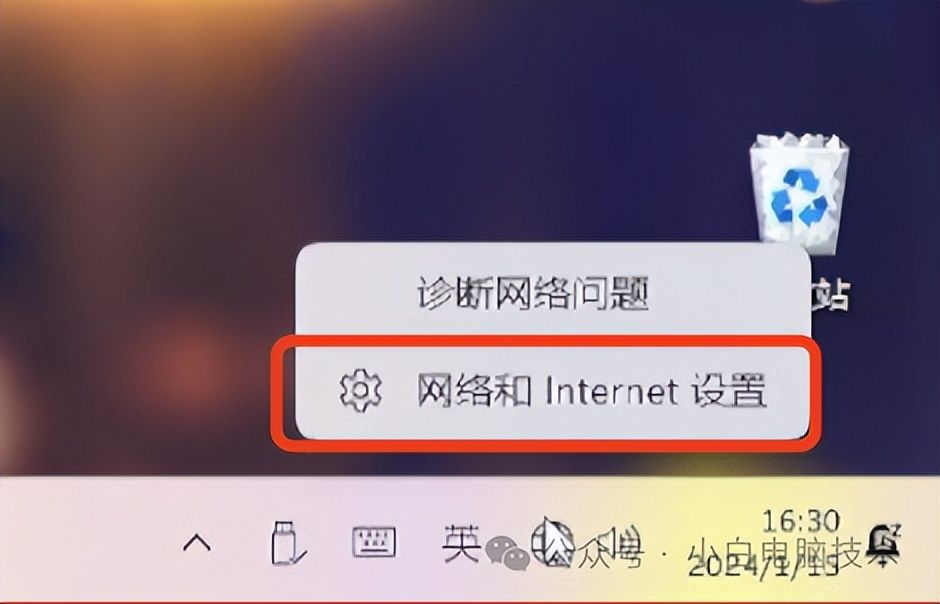This screenshot has height=604, width=940.
Task: Click the 16:30 clock on the taskbar
Action: (x=801, y=521)
